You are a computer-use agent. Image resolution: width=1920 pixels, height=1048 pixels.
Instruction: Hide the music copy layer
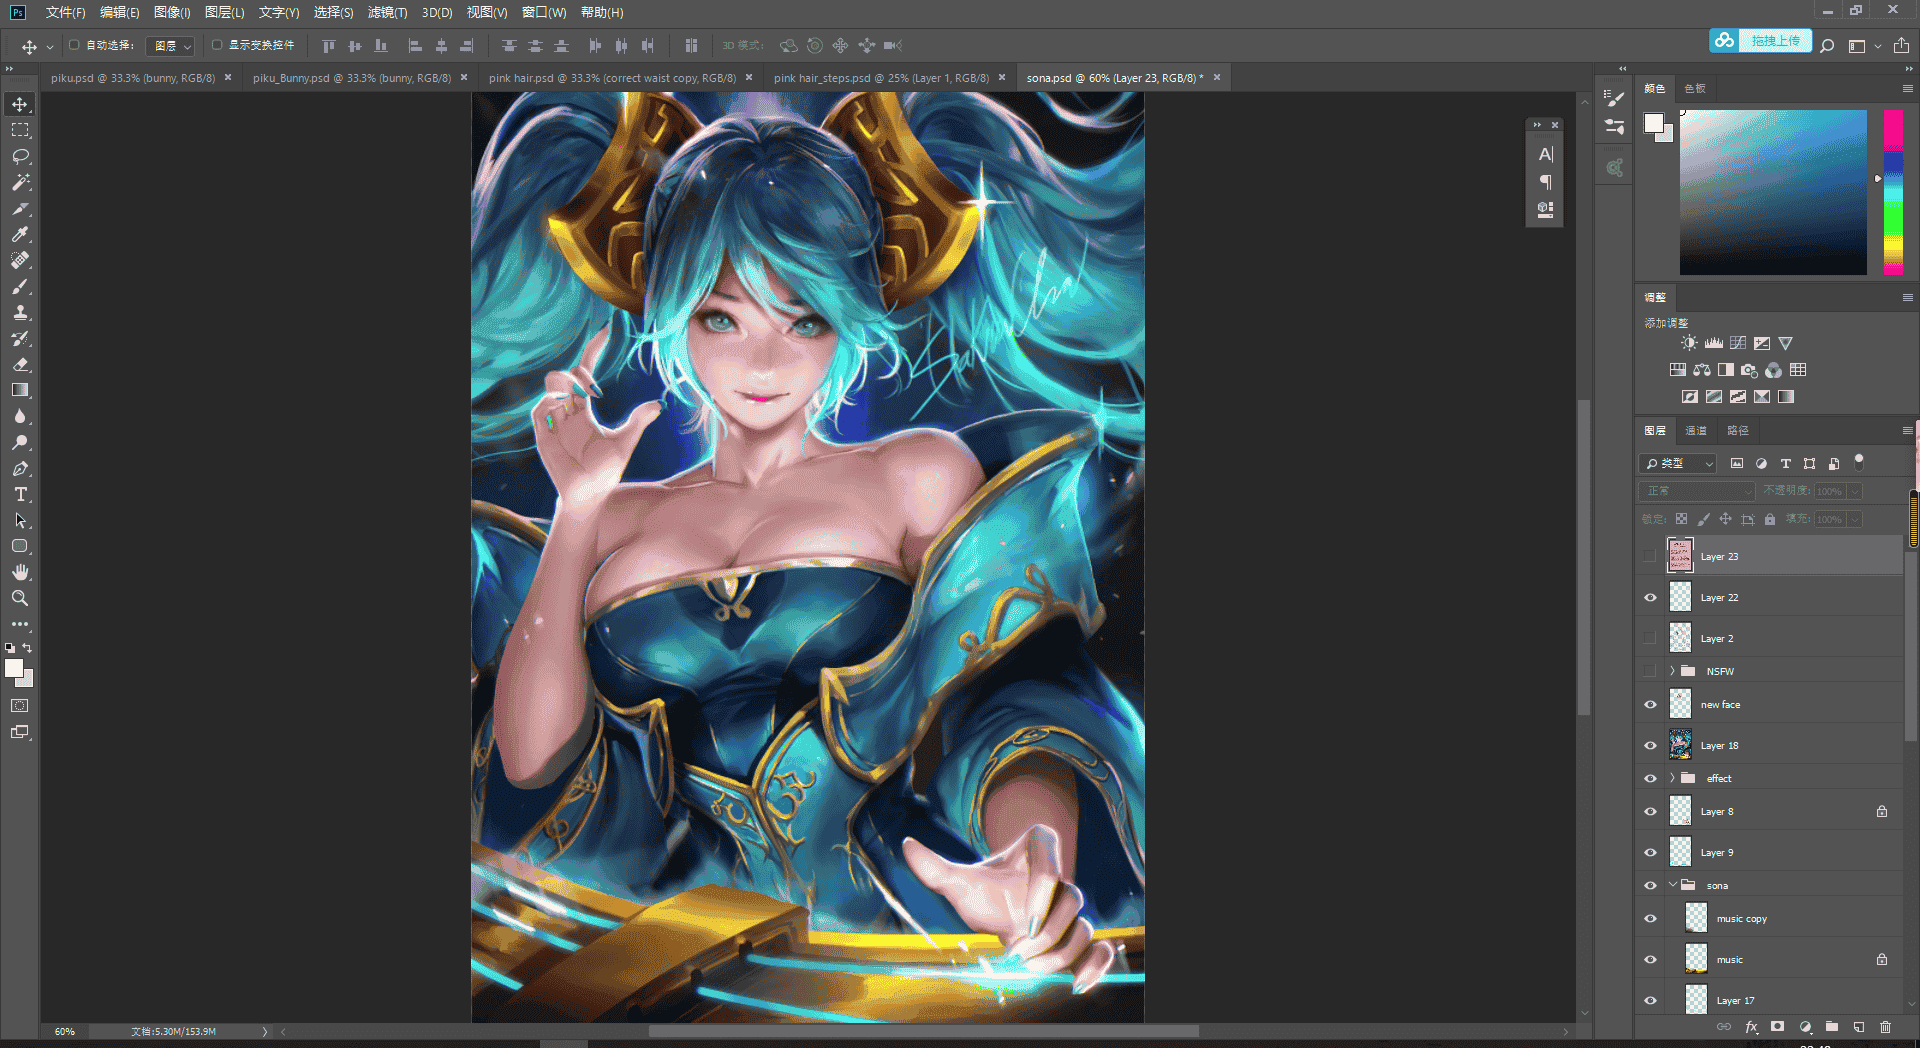[1650, 918]
